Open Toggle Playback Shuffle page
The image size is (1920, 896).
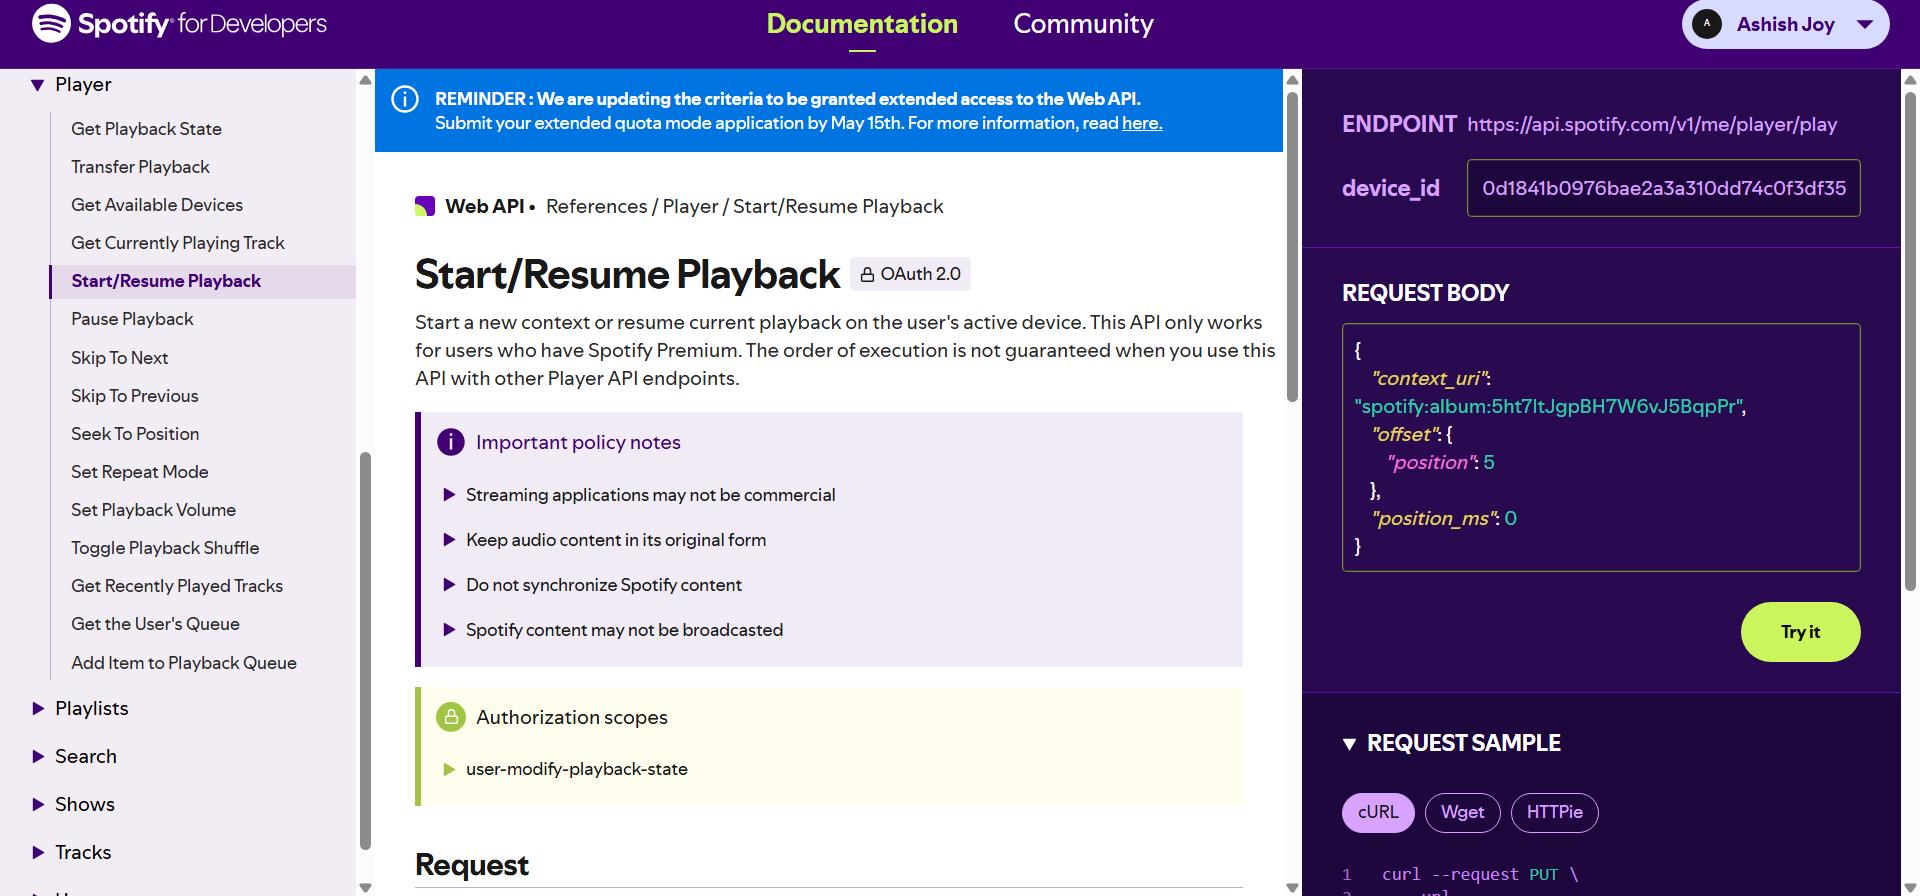point(165,548)
